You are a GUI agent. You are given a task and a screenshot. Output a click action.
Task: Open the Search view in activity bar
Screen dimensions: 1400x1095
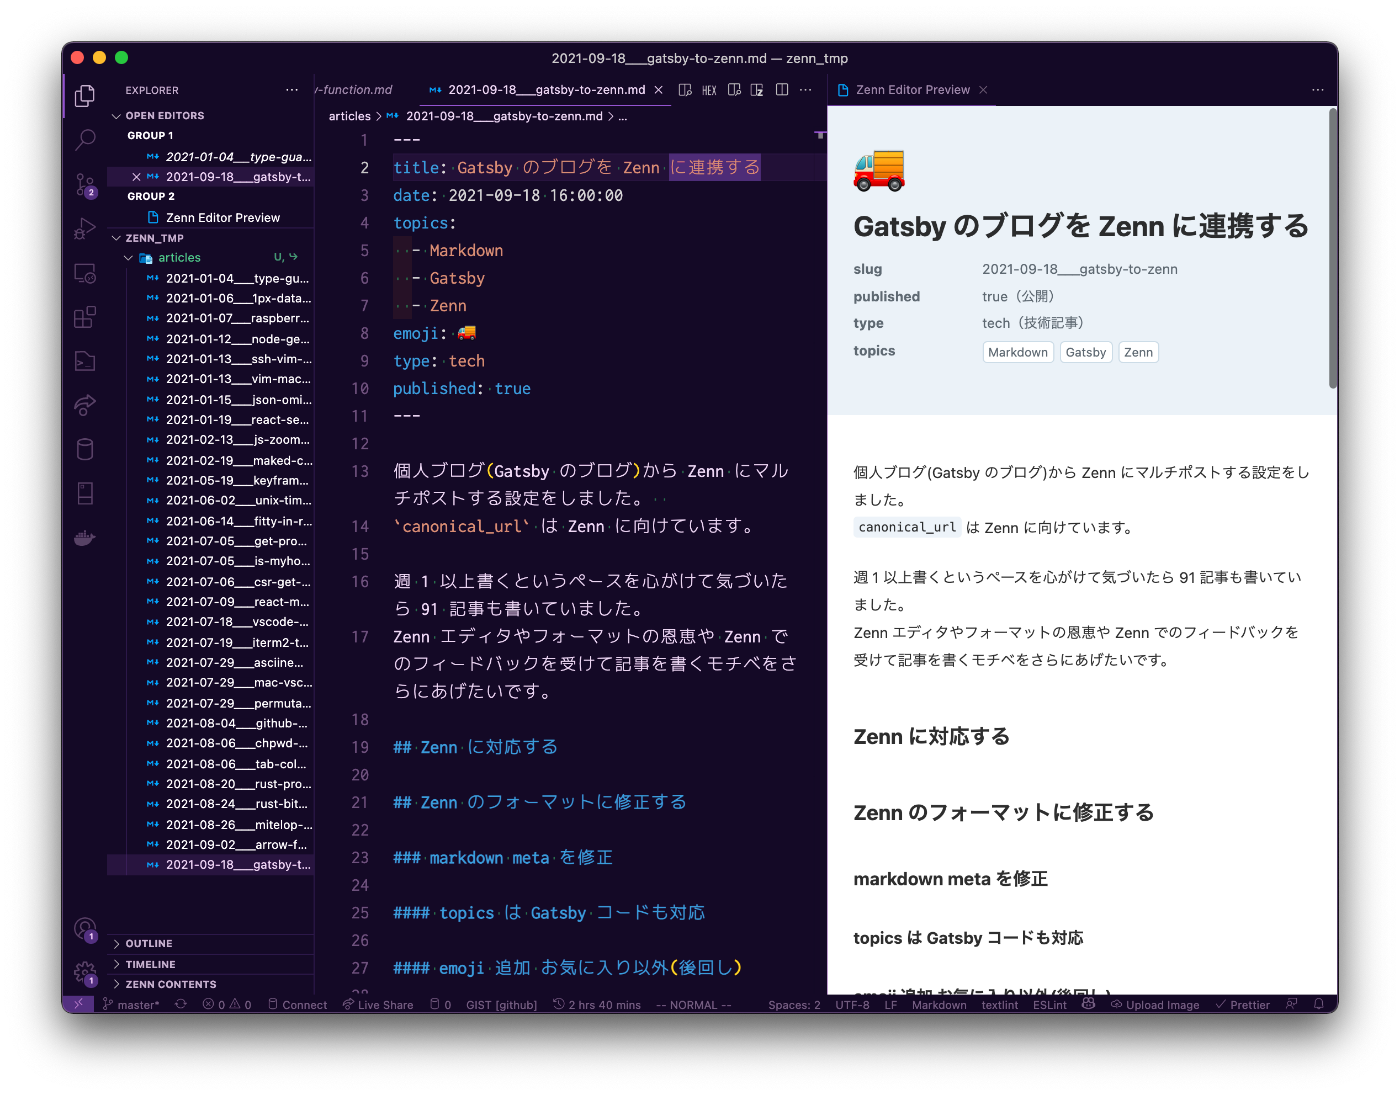tap(85, 140)
